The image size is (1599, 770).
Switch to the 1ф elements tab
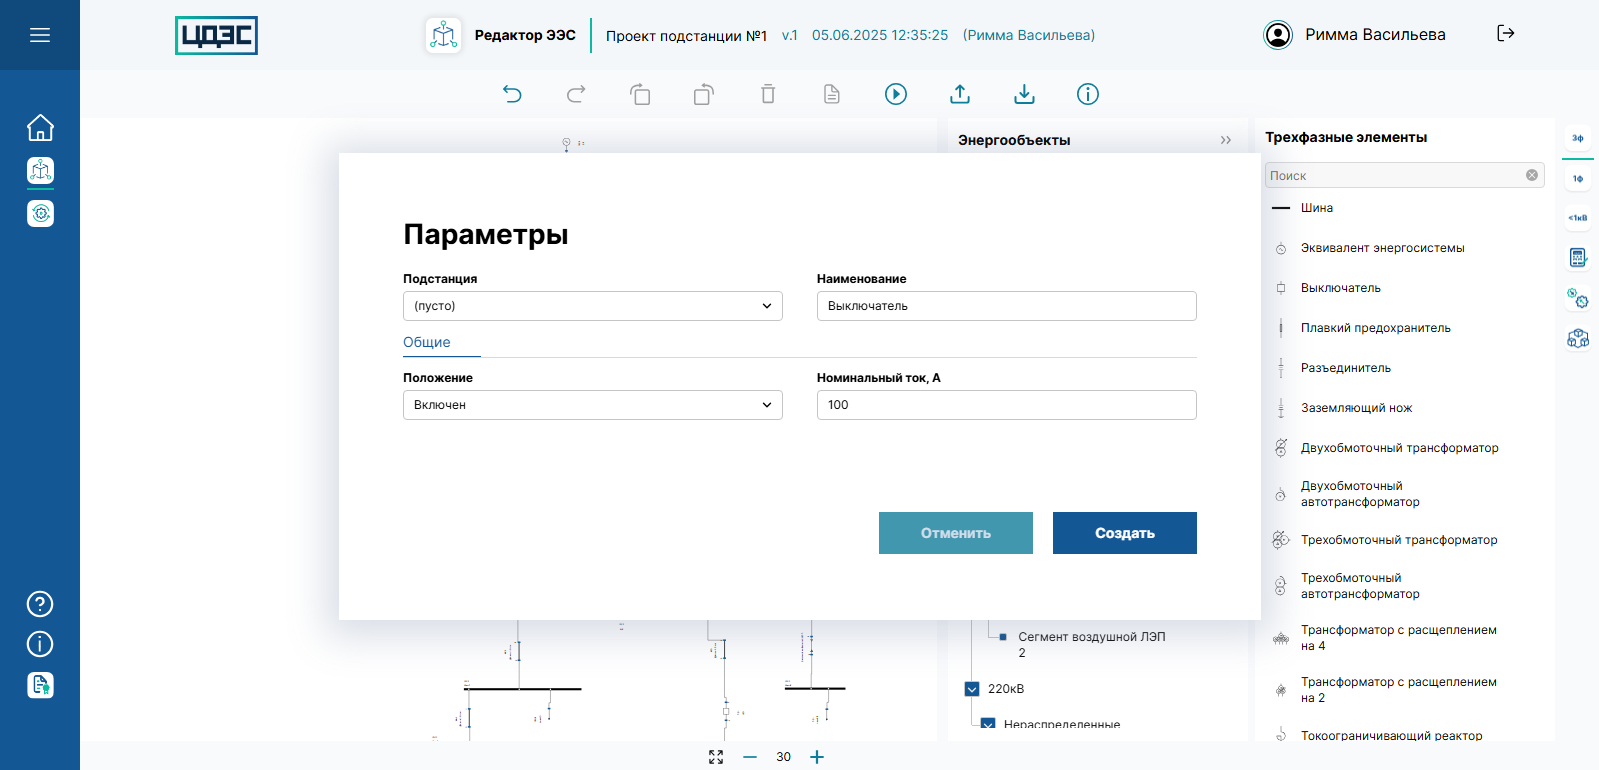point(1578,179)
